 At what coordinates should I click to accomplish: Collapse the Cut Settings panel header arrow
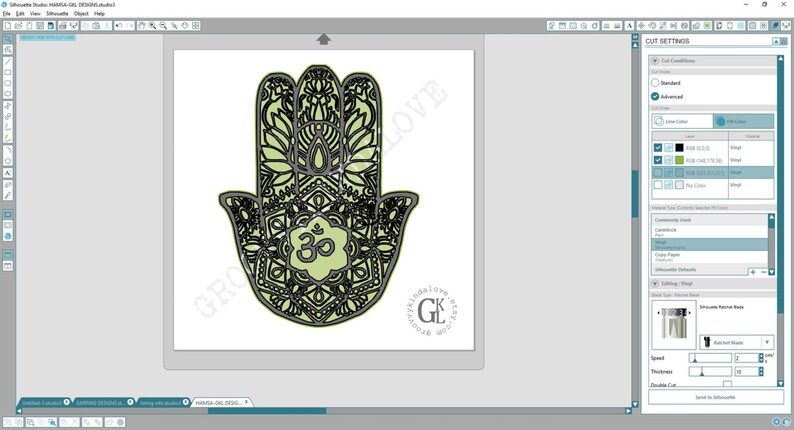point(776,41)
